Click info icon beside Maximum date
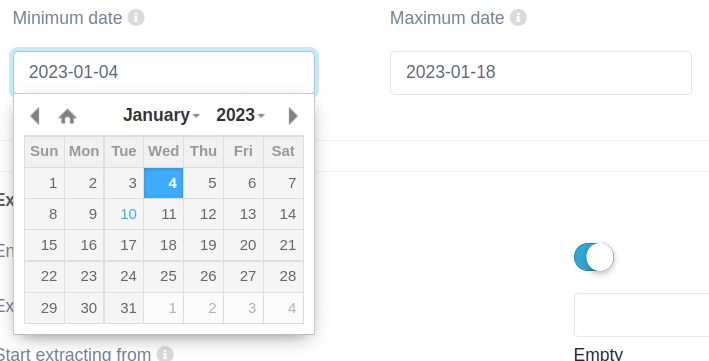 pyautogui.click(x=518, y=18)
